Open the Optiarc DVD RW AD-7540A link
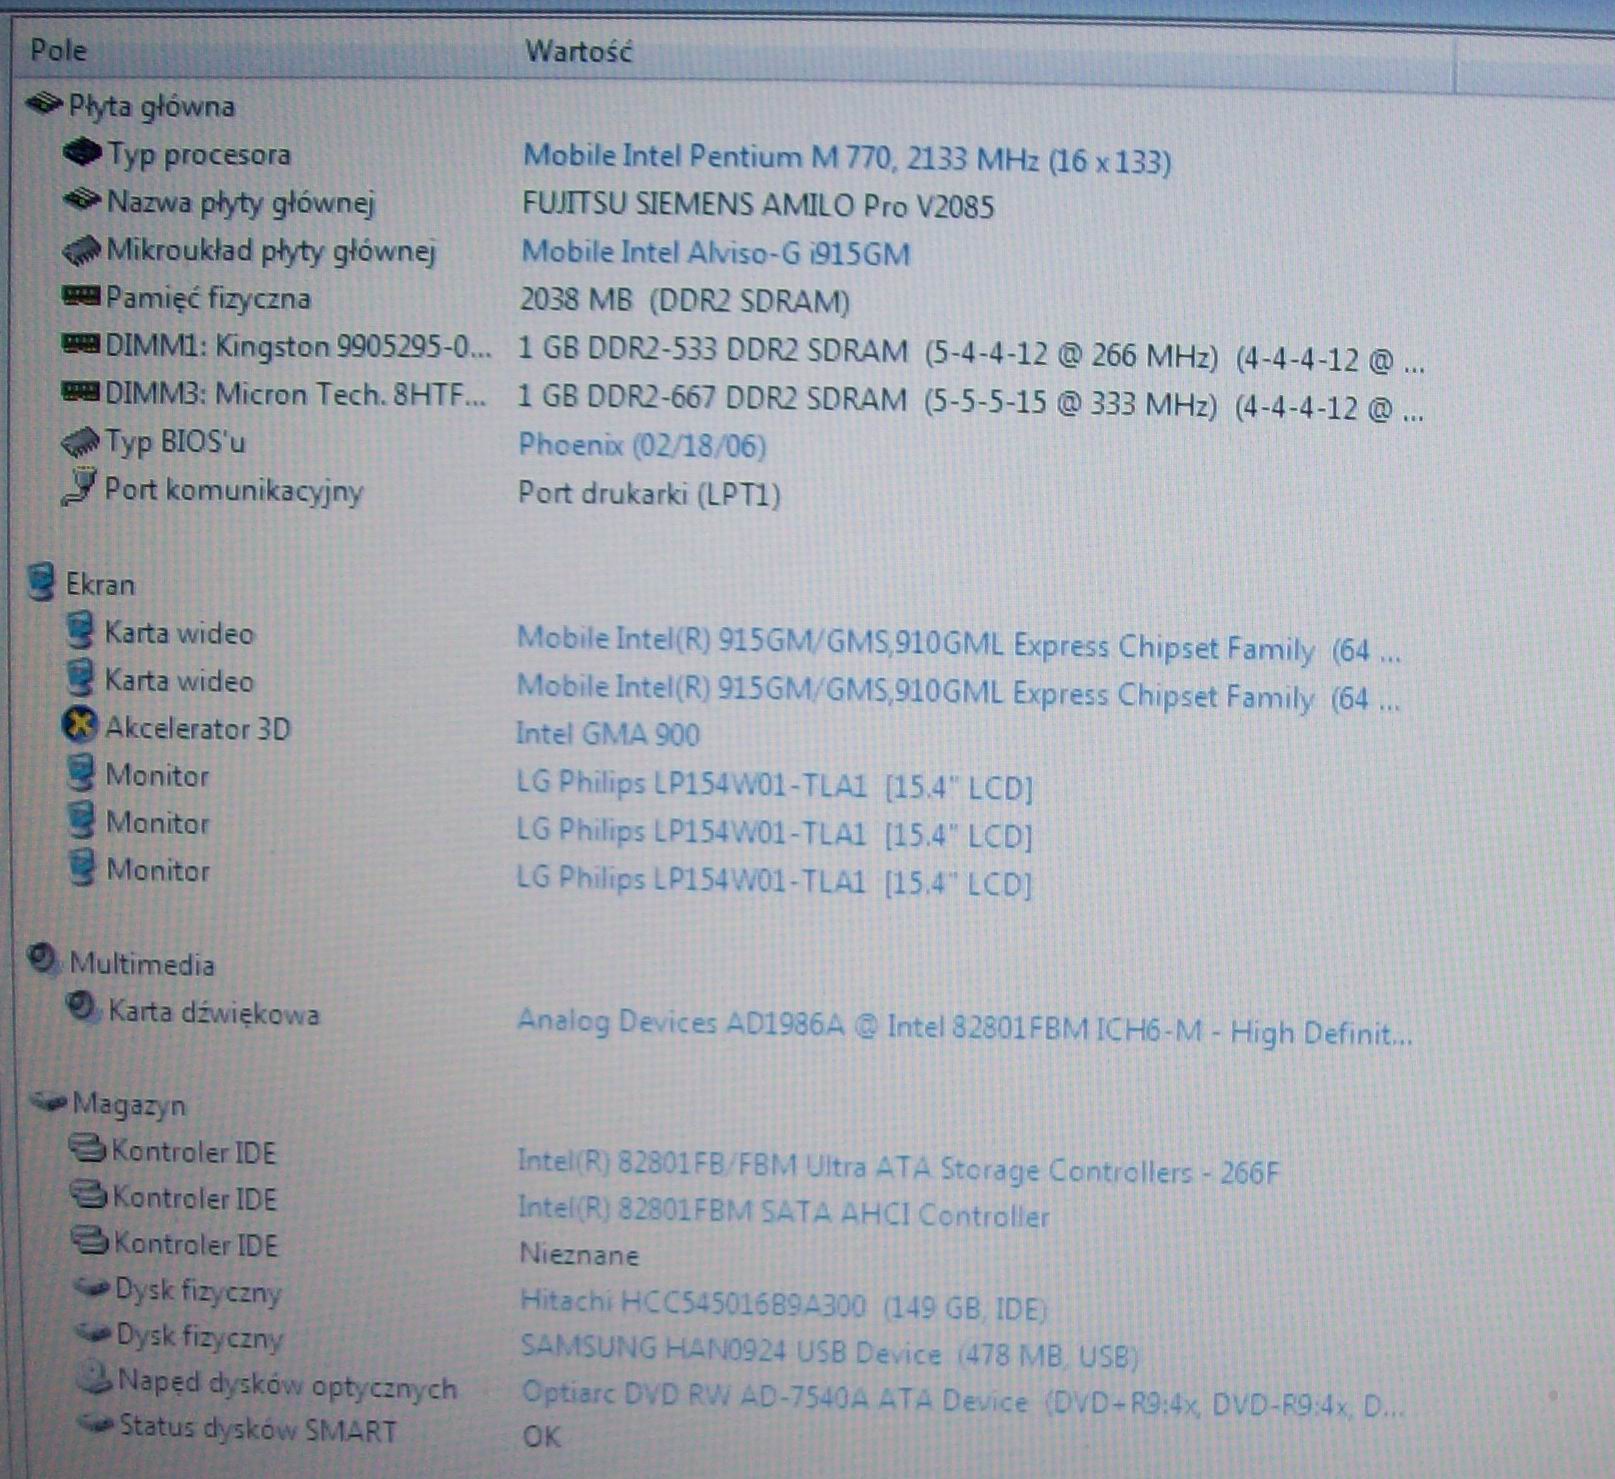 [964, 1398]
